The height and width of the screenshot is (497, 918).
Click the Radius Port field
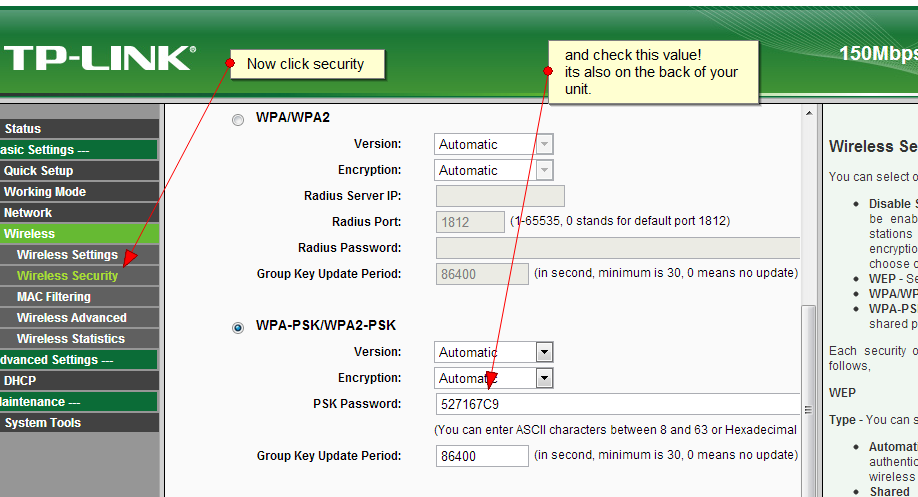(470, 222)
